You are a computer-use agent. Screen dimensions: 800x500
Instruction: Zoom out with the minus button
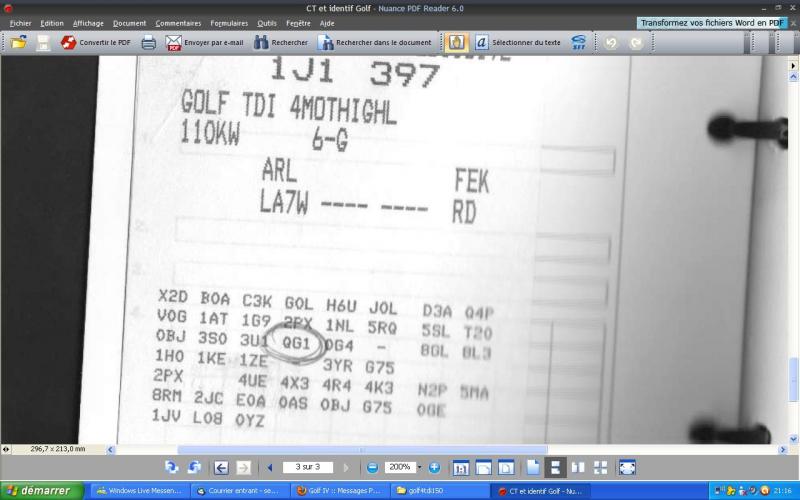pyautogui.click(x=372, y=467)
